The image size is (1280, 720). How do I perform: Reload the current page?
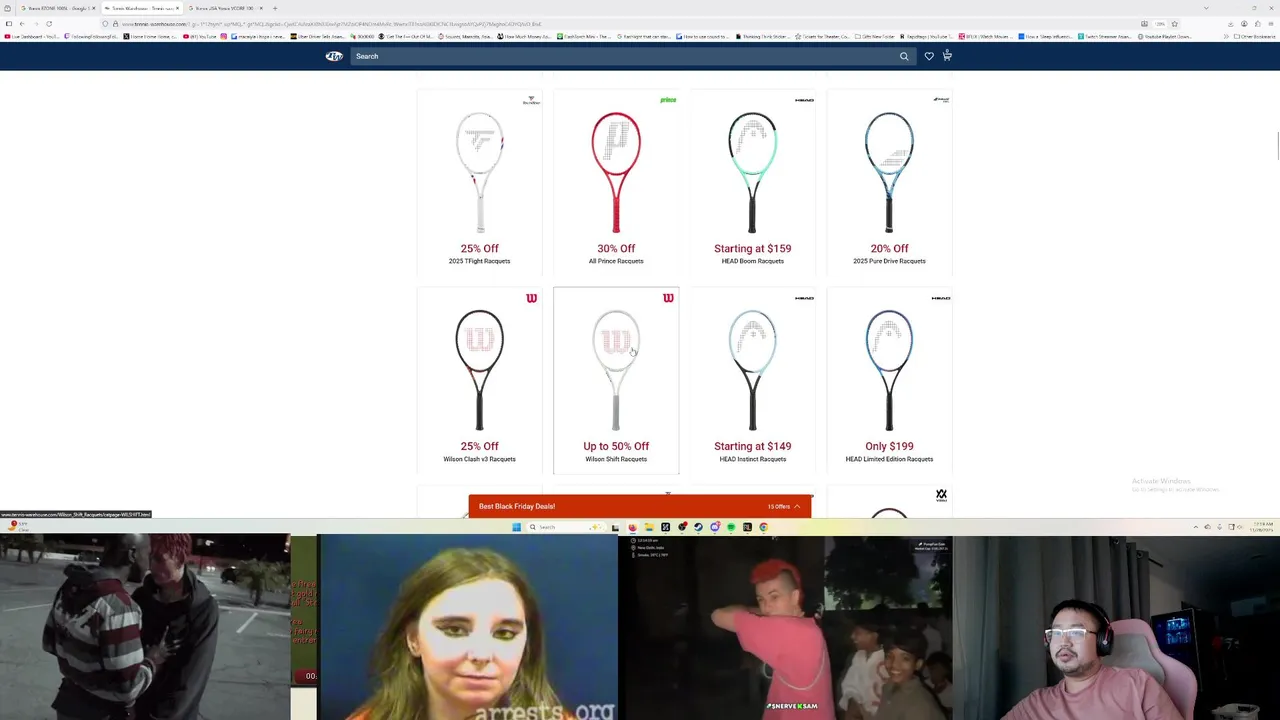pos(48,23)
